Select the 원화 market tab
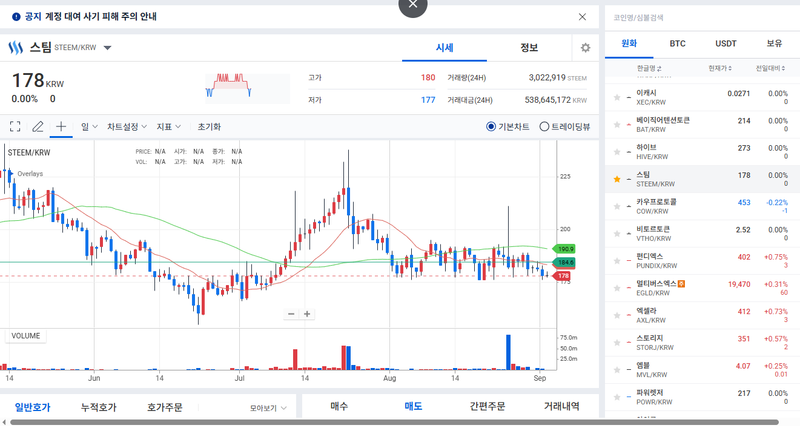 point(629,44)
